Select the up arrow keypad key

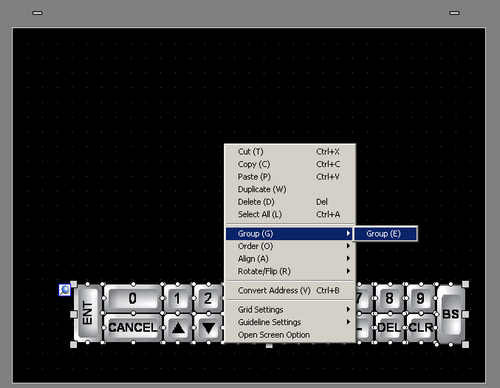(178, 328)
